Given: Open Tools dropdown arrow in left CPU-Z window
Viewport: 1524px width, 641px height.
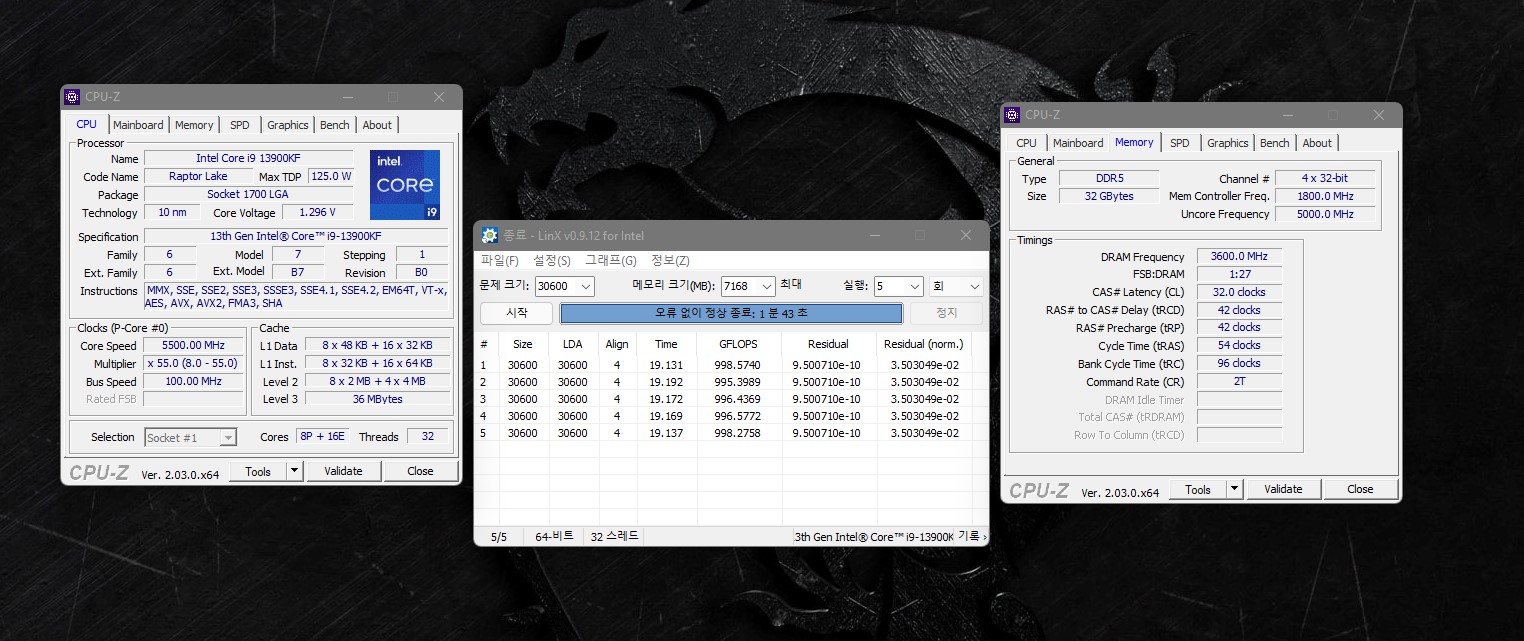Looking at the screenshot, I should 295,471.
